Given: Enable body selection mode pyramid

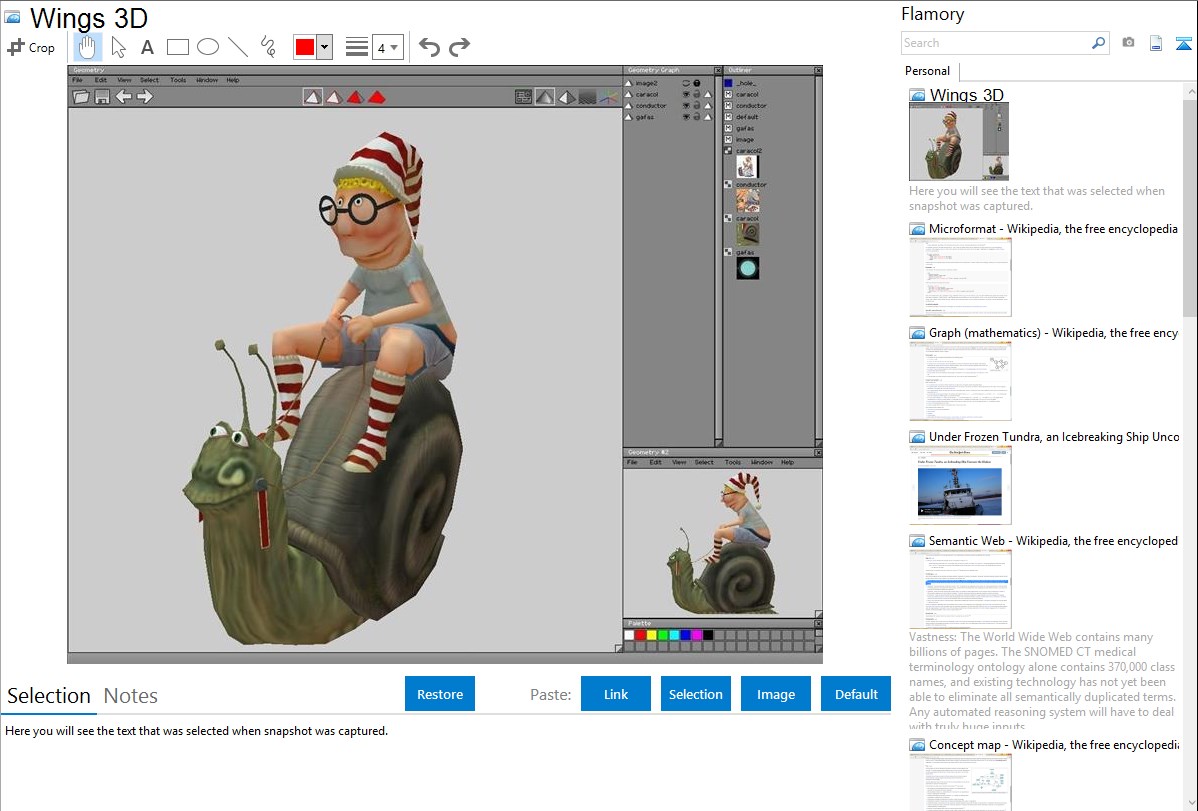Looking at the screenshot, I should click(x=377, y=97).
